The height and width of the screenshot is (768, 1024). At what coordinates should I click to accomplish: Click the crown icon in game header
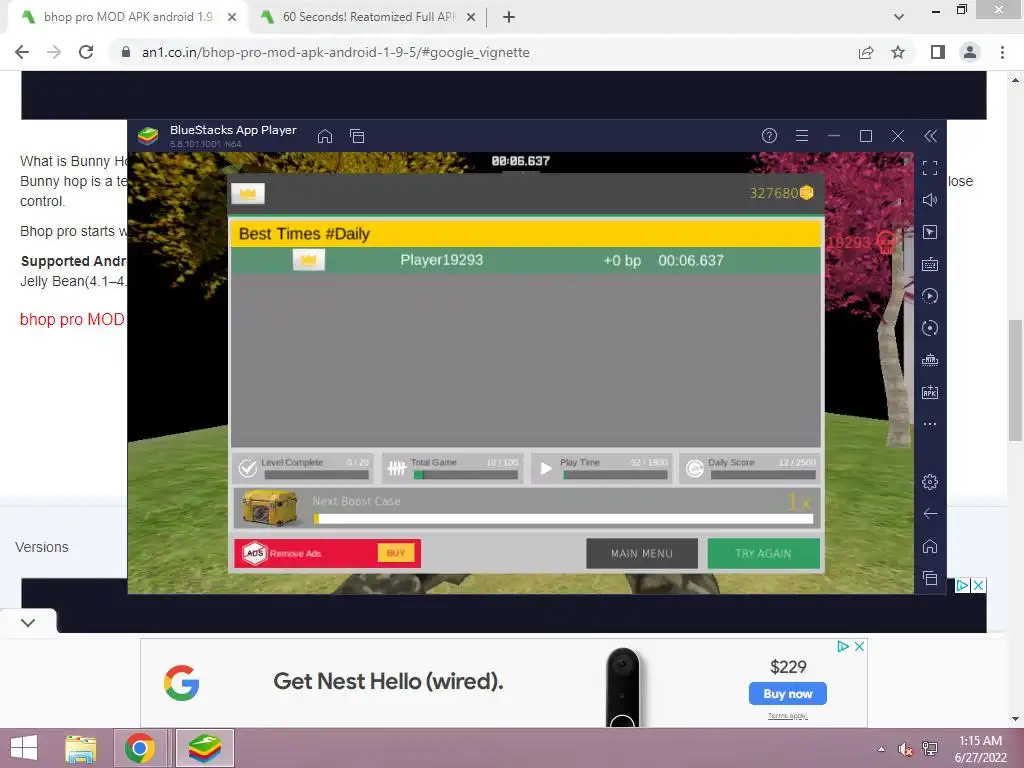point(248,193)
